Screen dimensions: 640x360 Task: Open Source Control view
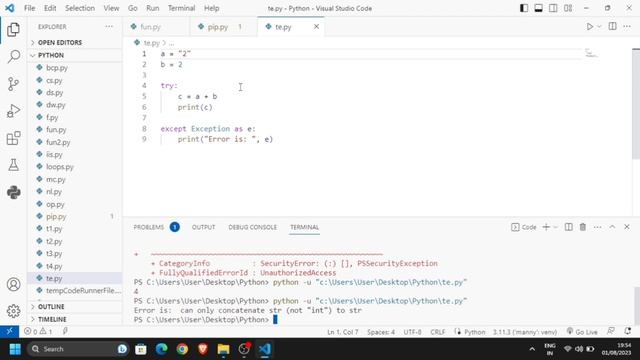[x=13, y=84]
